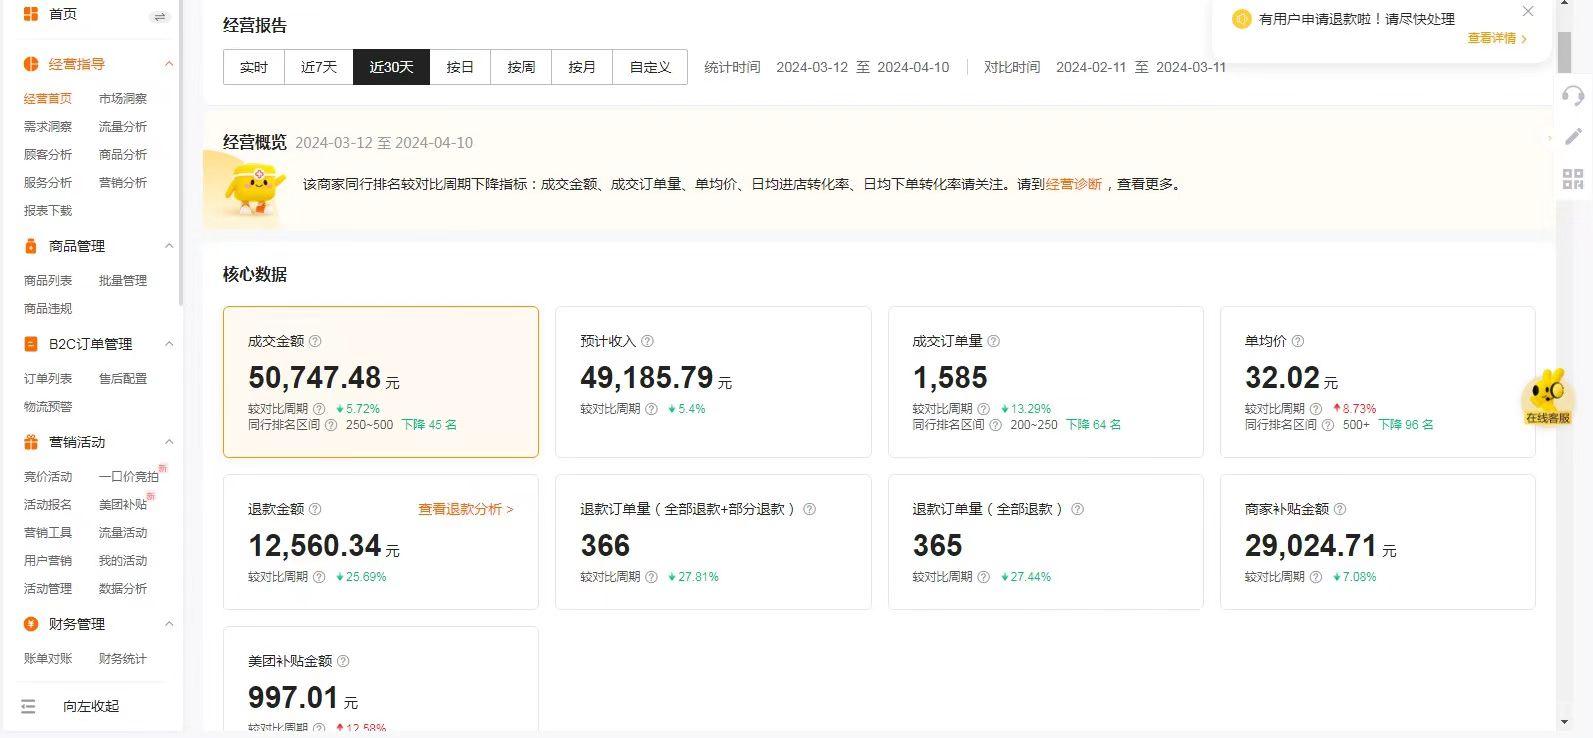Close the refund notification popup

click(1527, 12)
